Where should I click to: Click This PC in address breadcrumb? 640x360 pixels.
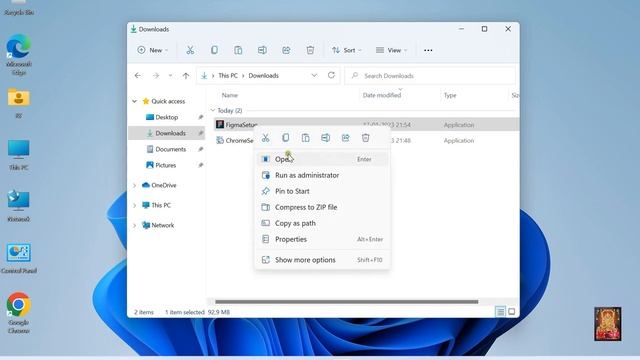coord(228,76)
